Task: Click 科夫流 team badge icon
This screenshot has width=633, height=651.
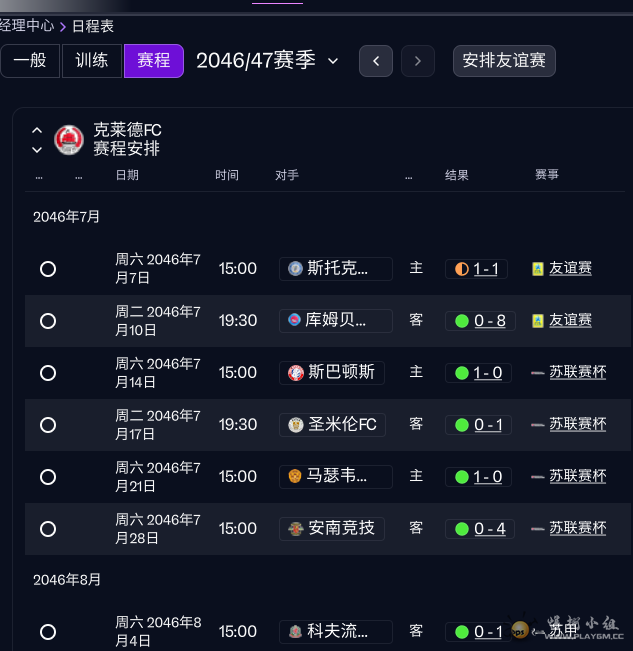Action: click(x=295, y=631)
